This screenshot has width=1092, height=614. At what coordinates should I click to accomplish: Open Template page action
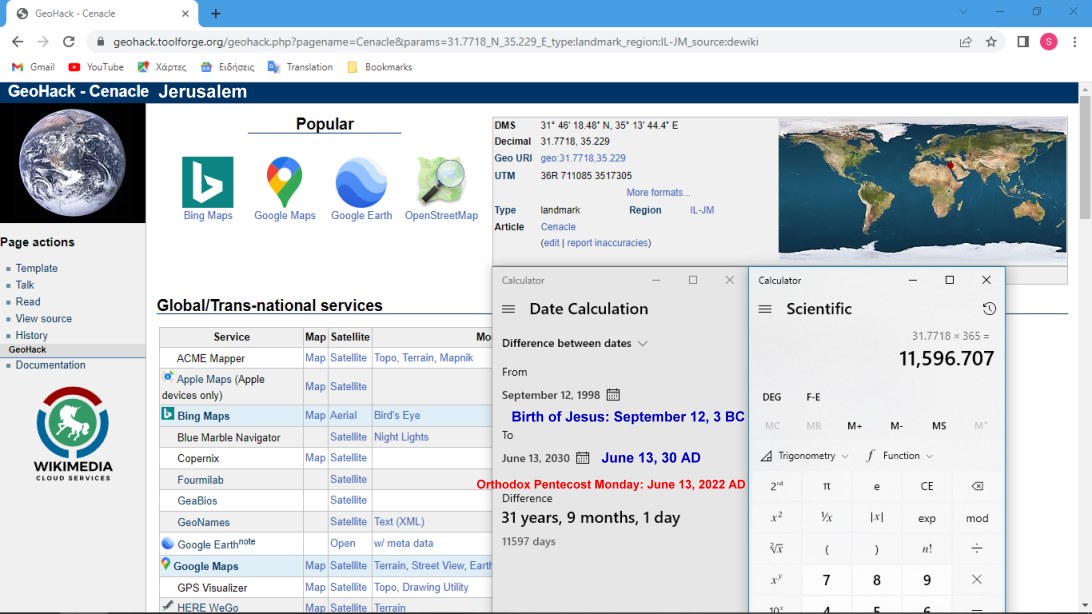(36, 268)
